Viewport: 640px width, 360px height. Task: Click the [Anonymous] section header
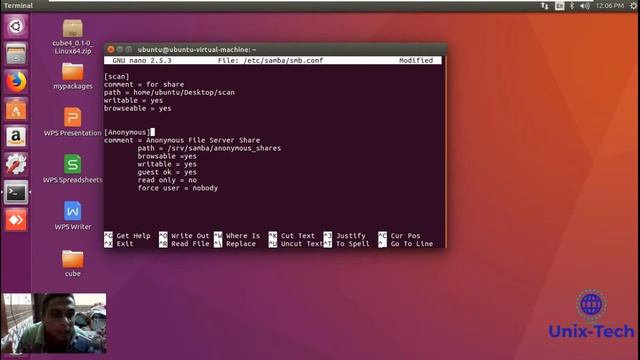(x=127, y=132)
